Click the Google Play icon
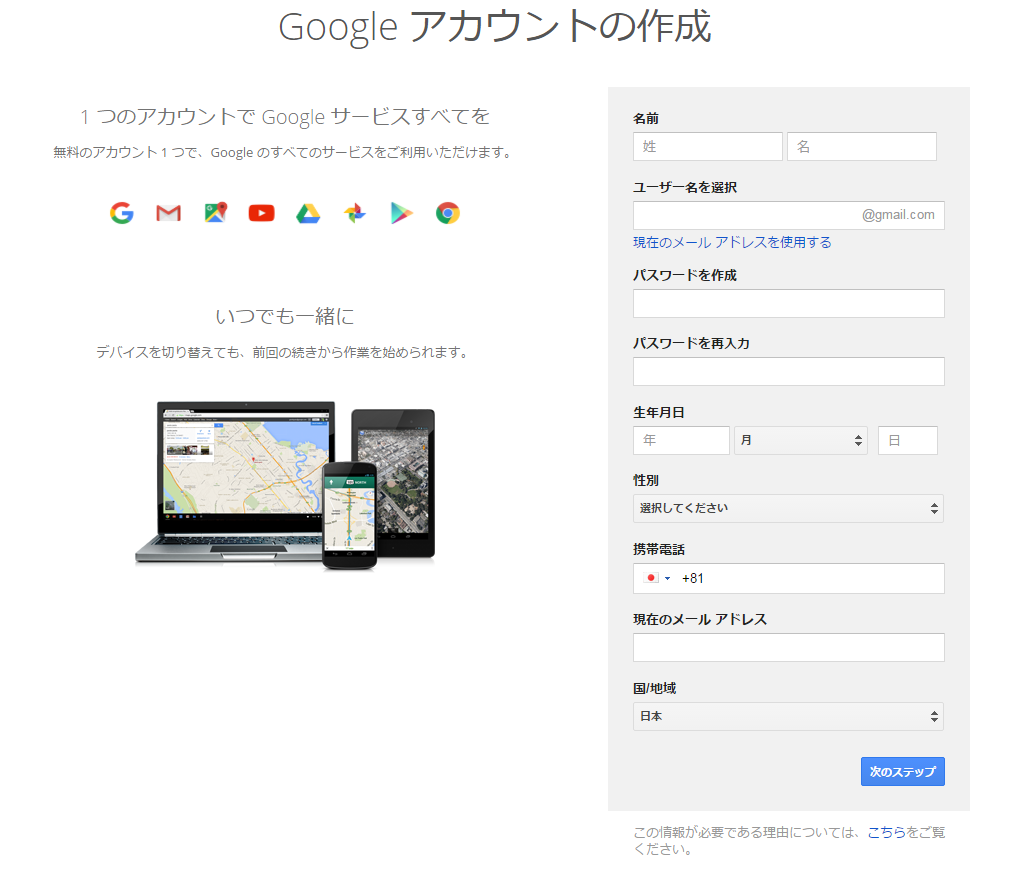Viewport: 1009px width, 882px height. pyautogui.click(x=401, y=213)
